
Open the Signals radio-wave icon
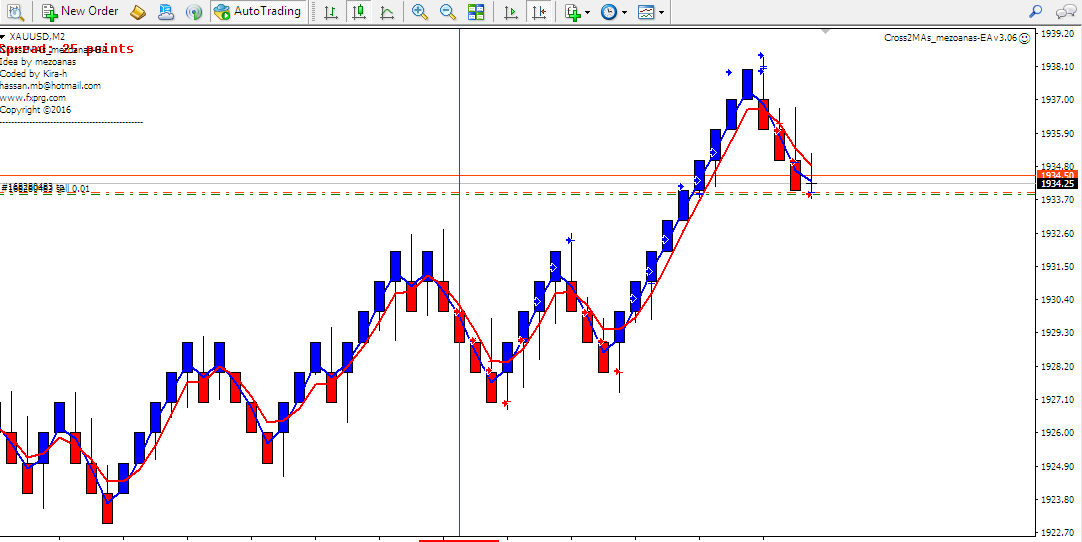click(195, 12)
